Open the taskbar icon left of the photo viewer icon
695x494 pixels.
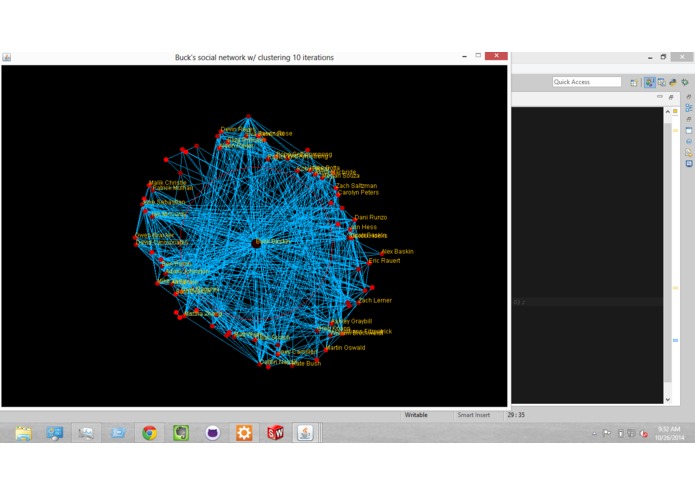55,433
